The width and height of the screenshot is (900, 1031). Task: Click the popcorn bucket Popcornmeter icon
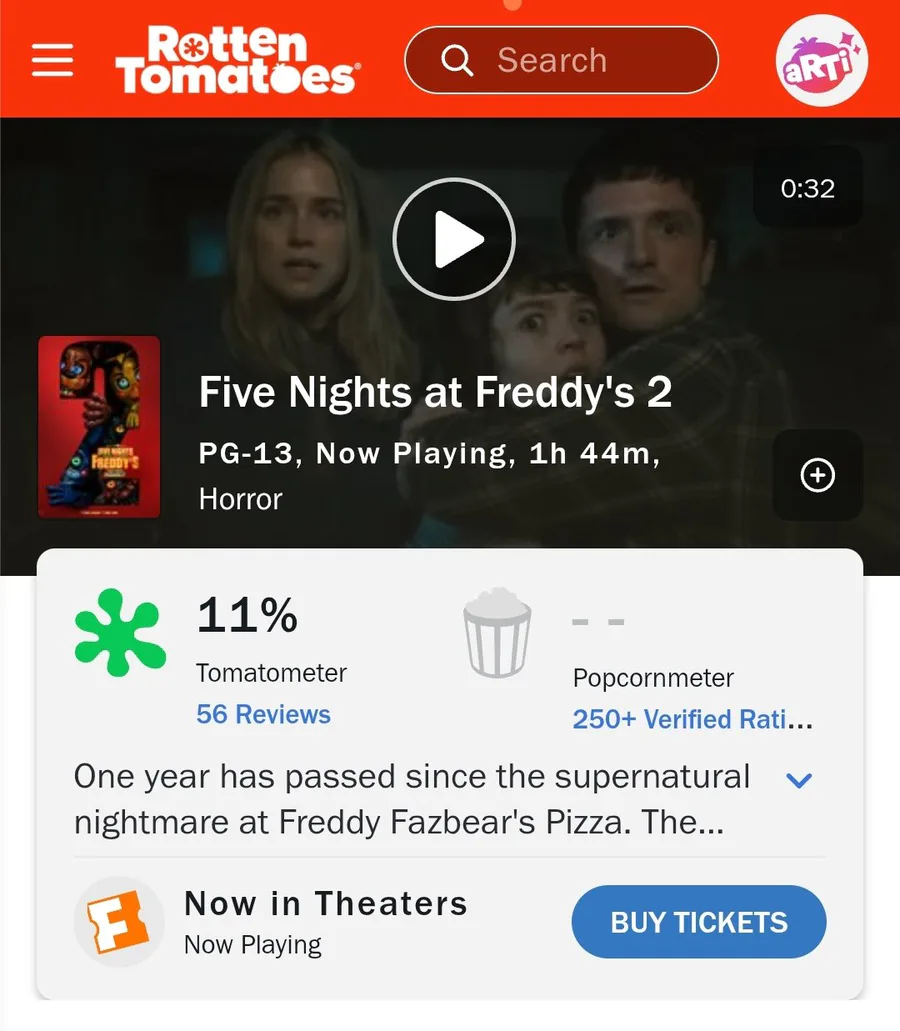point(497,632)
